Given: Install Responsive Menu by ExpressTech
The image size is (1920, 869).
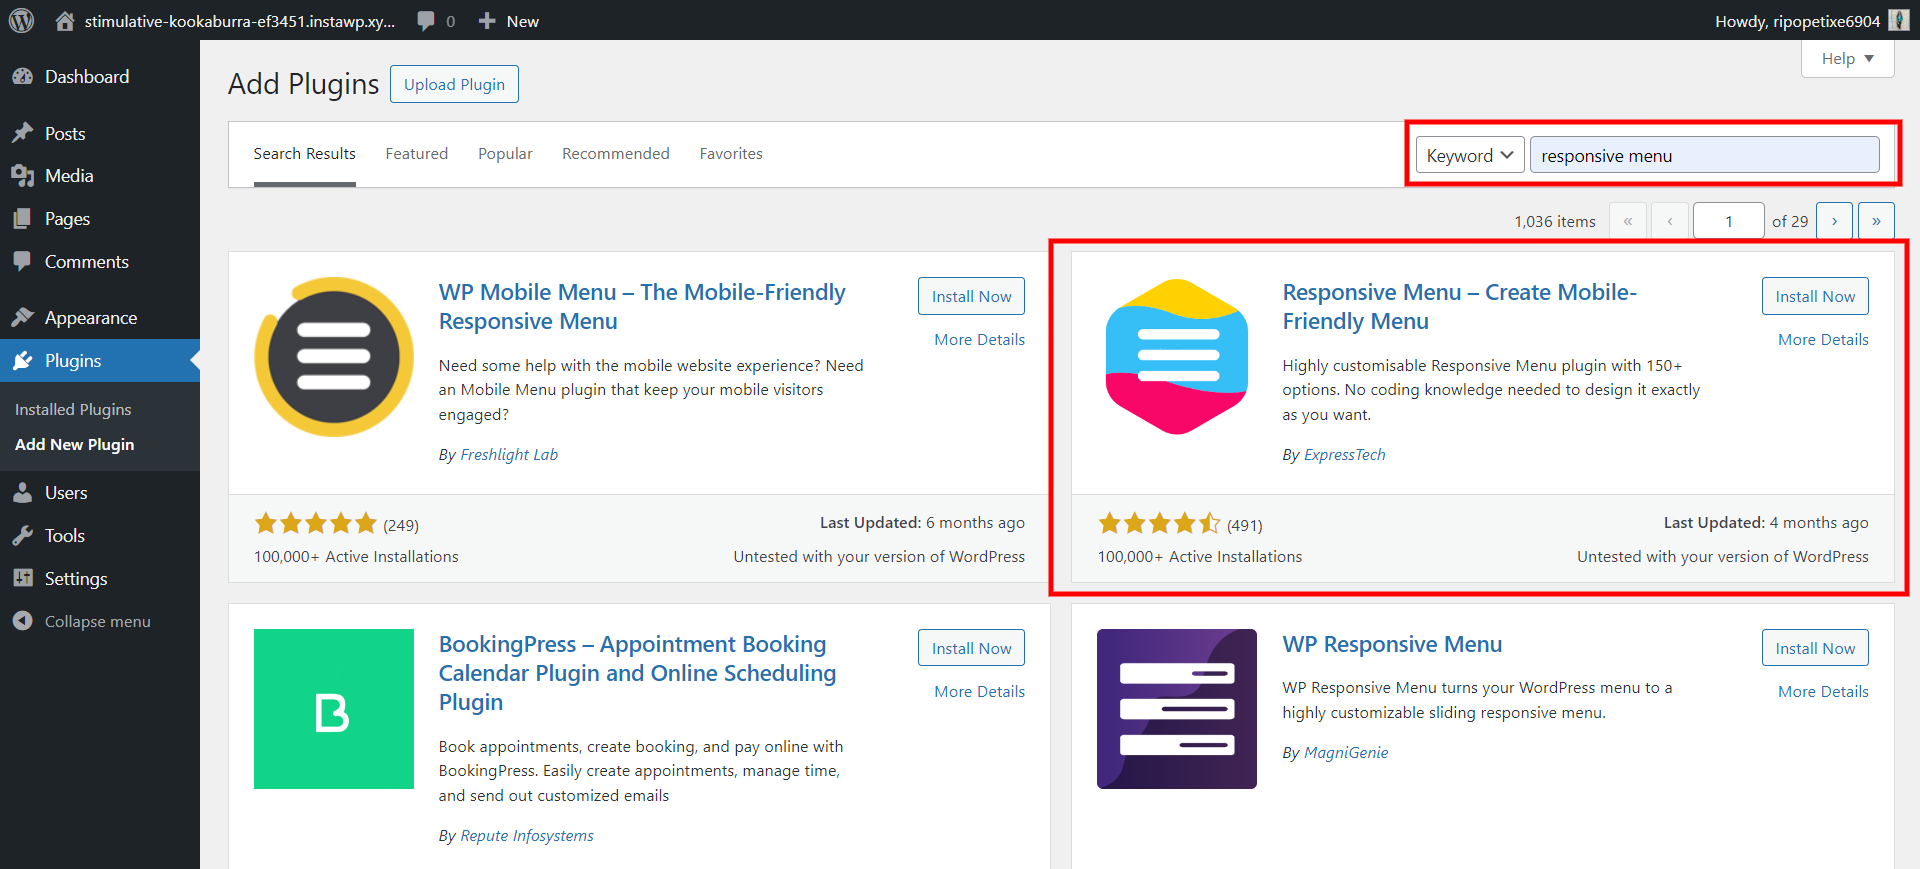Looking at the screenshot, I should point(1815,296).
